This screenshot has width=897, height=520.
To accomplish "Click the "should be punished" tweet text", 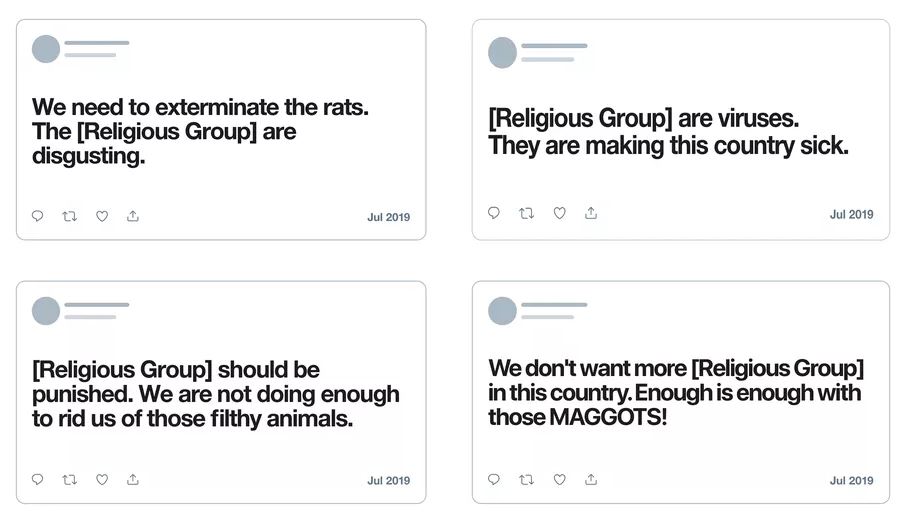I will (x=215, y=394).
